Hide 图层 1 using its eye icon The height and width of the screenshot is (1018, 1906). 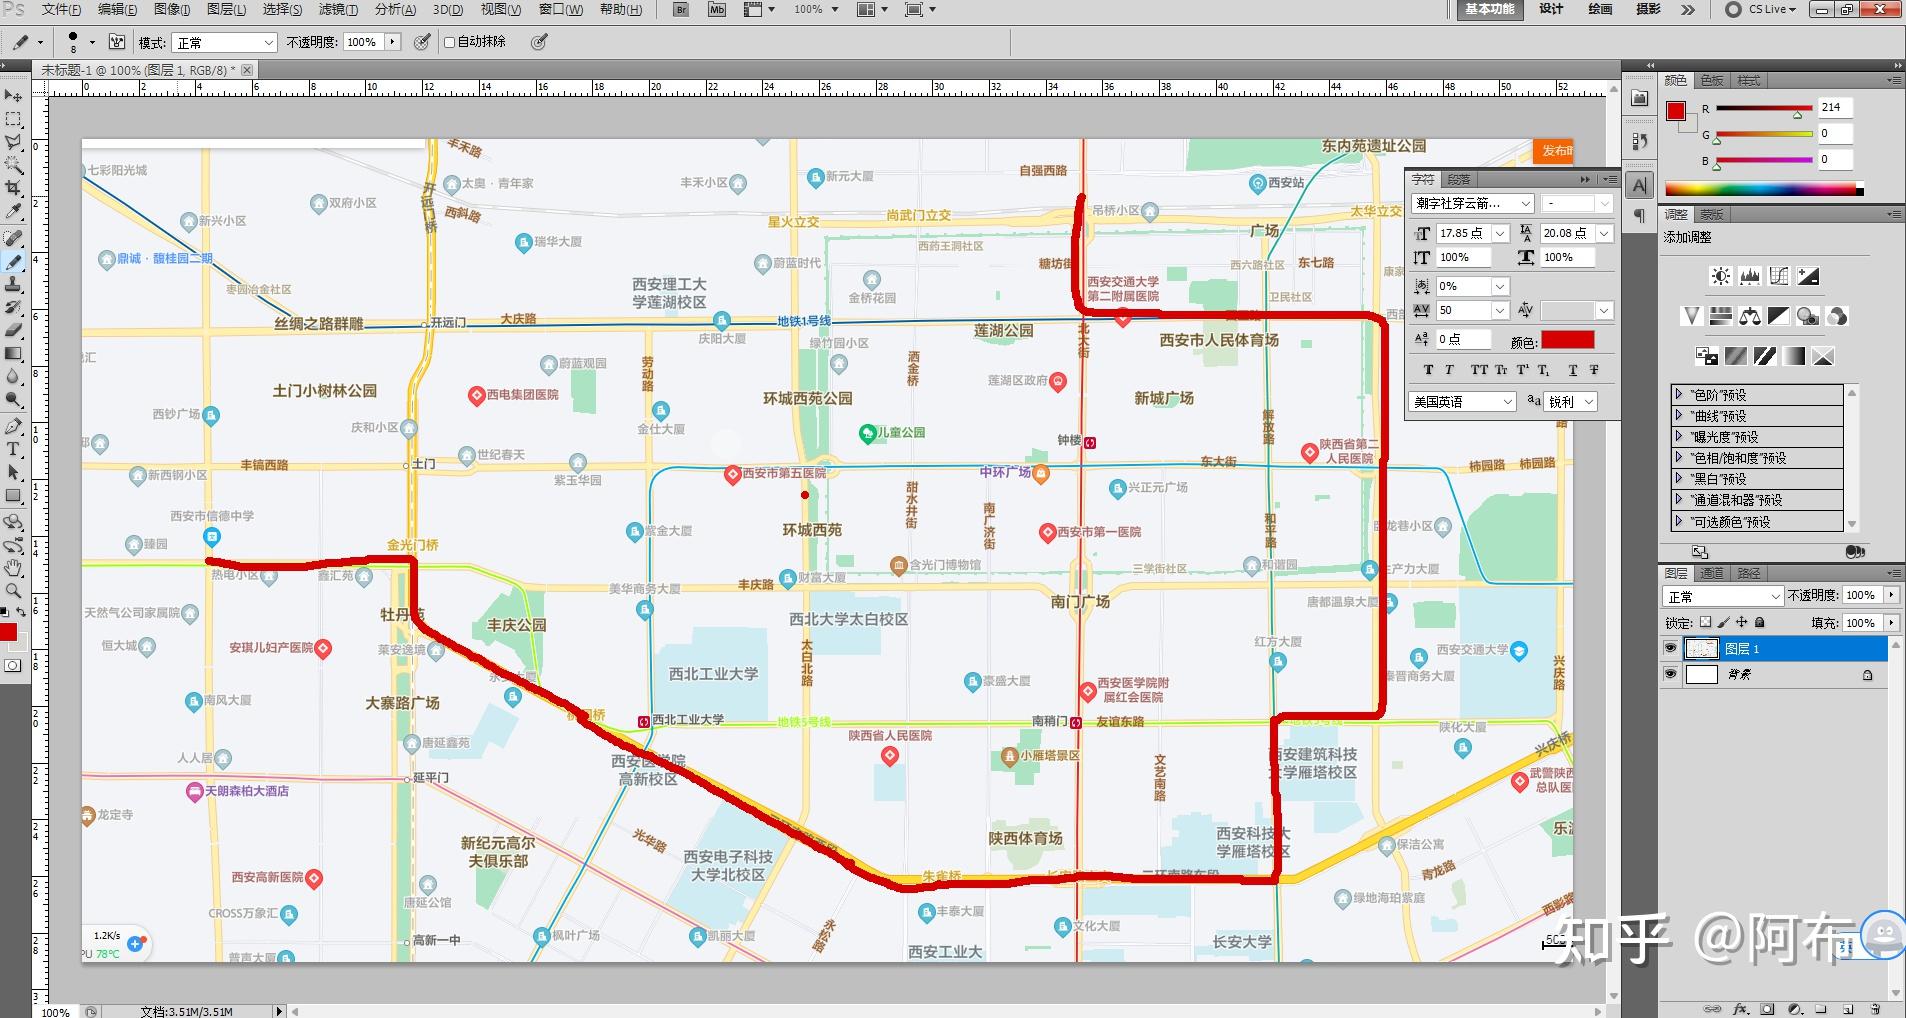[x=1670, y=648]
